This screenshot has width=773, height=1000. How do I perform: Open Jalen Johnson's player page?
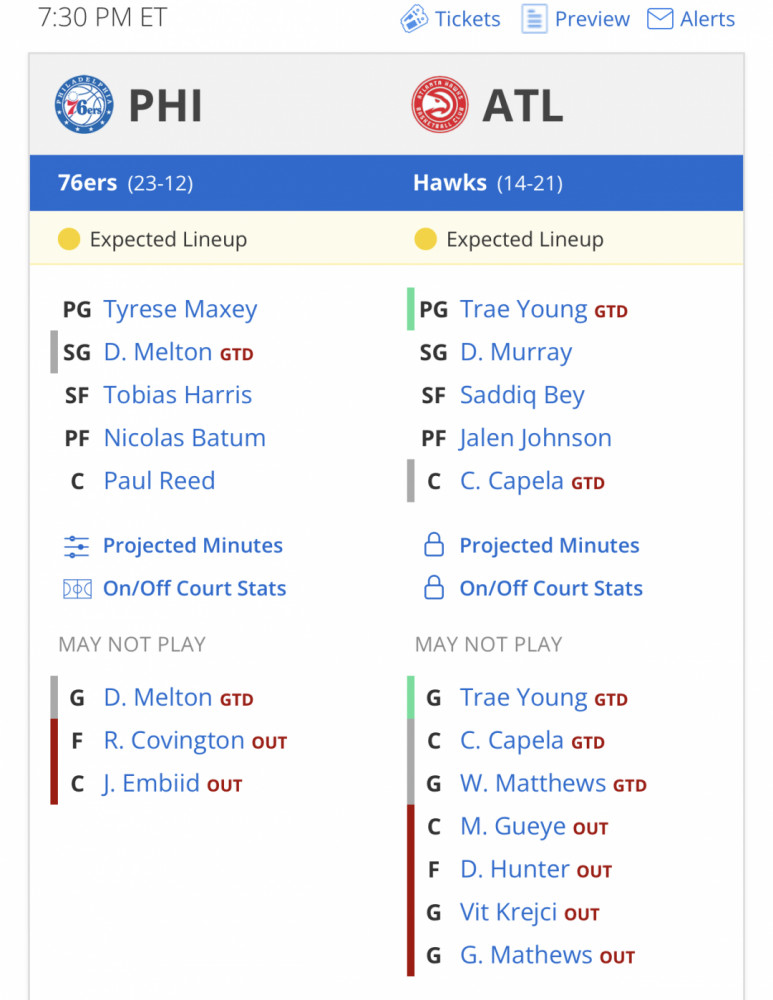pos(535,439)
